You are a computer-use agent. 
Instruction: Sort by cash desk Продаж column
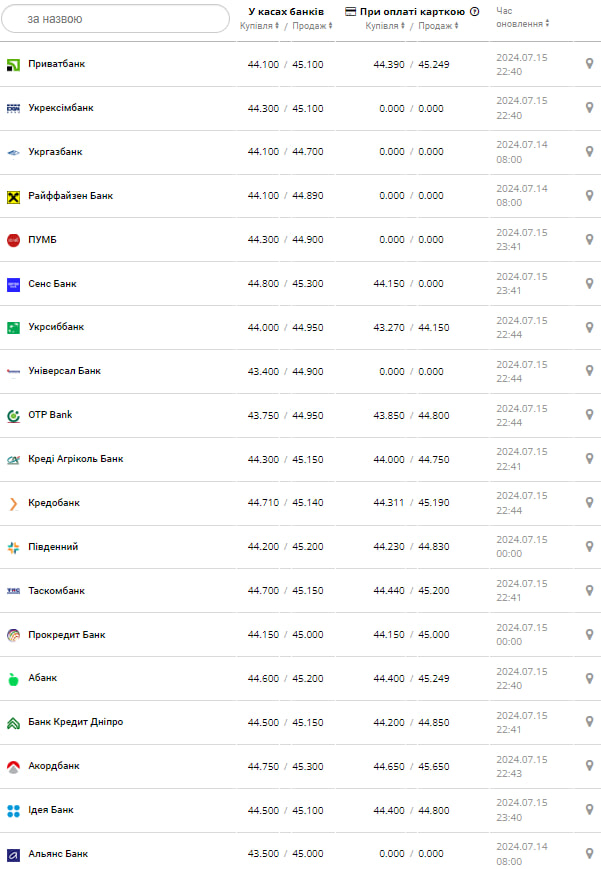pyautogui.click(x=311, y=26)
